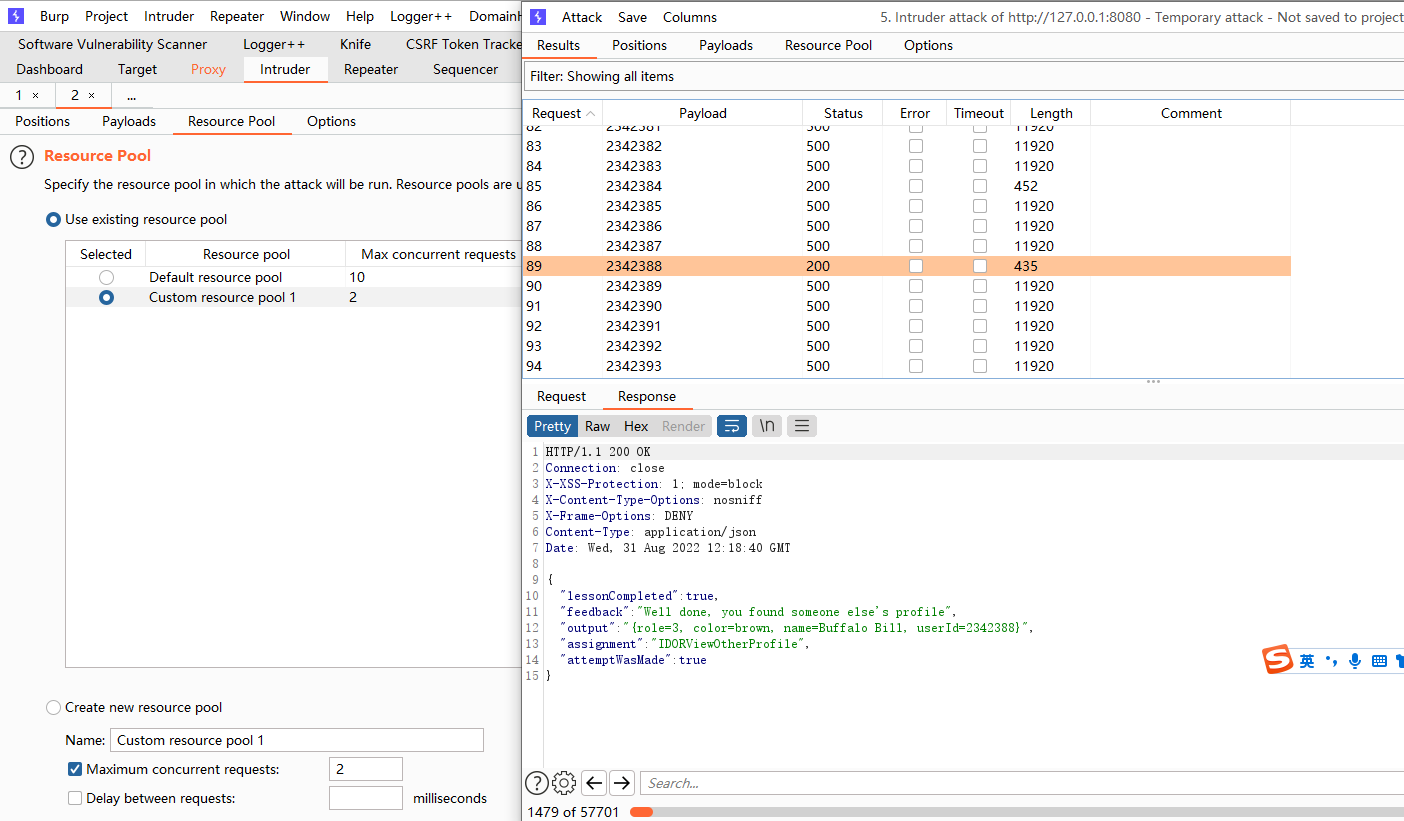1404x821 pixels.
Task: Click the IME soft keyboard icon
Action: [1379, 661]
